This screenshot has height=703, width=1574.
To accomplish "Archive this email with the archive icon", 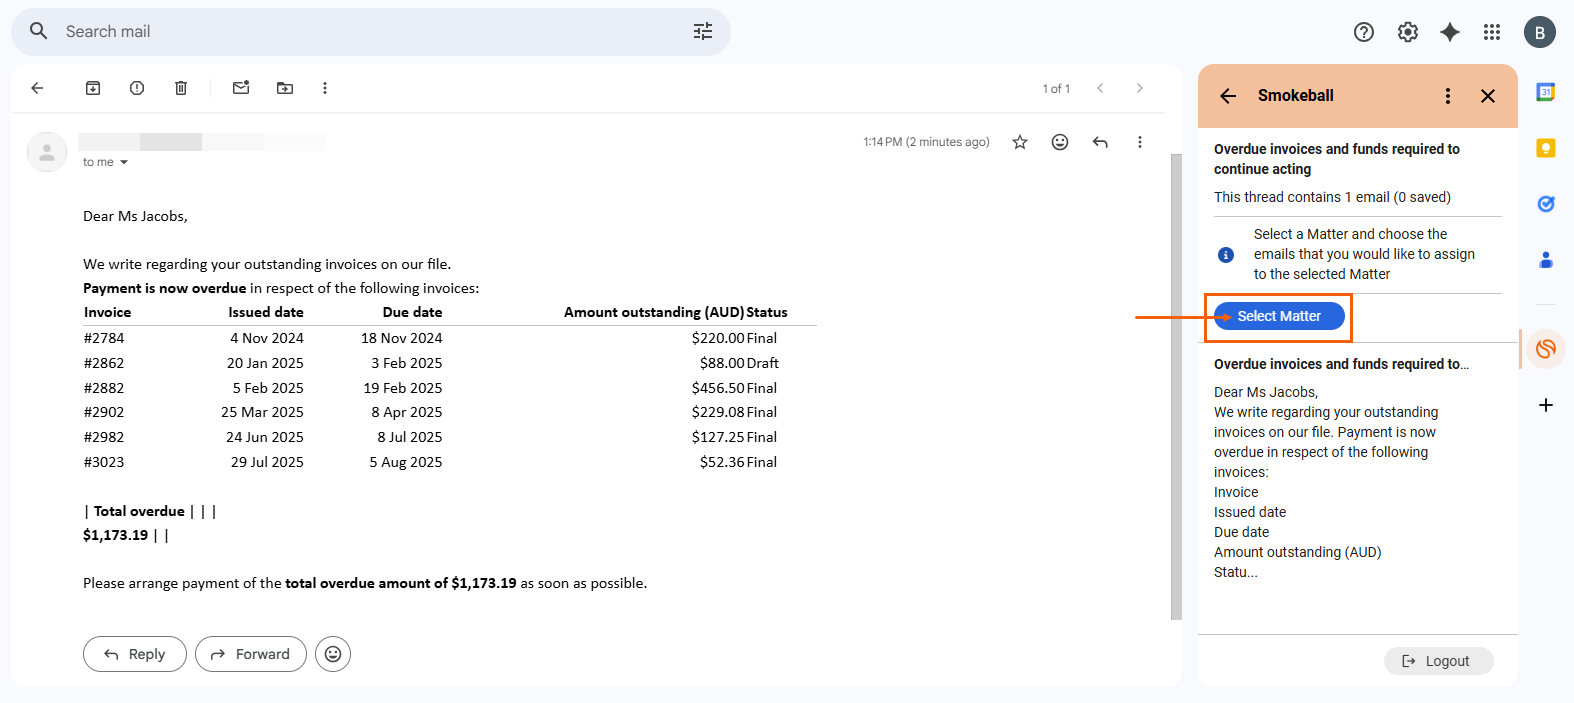I will click(x=93, y=88).
